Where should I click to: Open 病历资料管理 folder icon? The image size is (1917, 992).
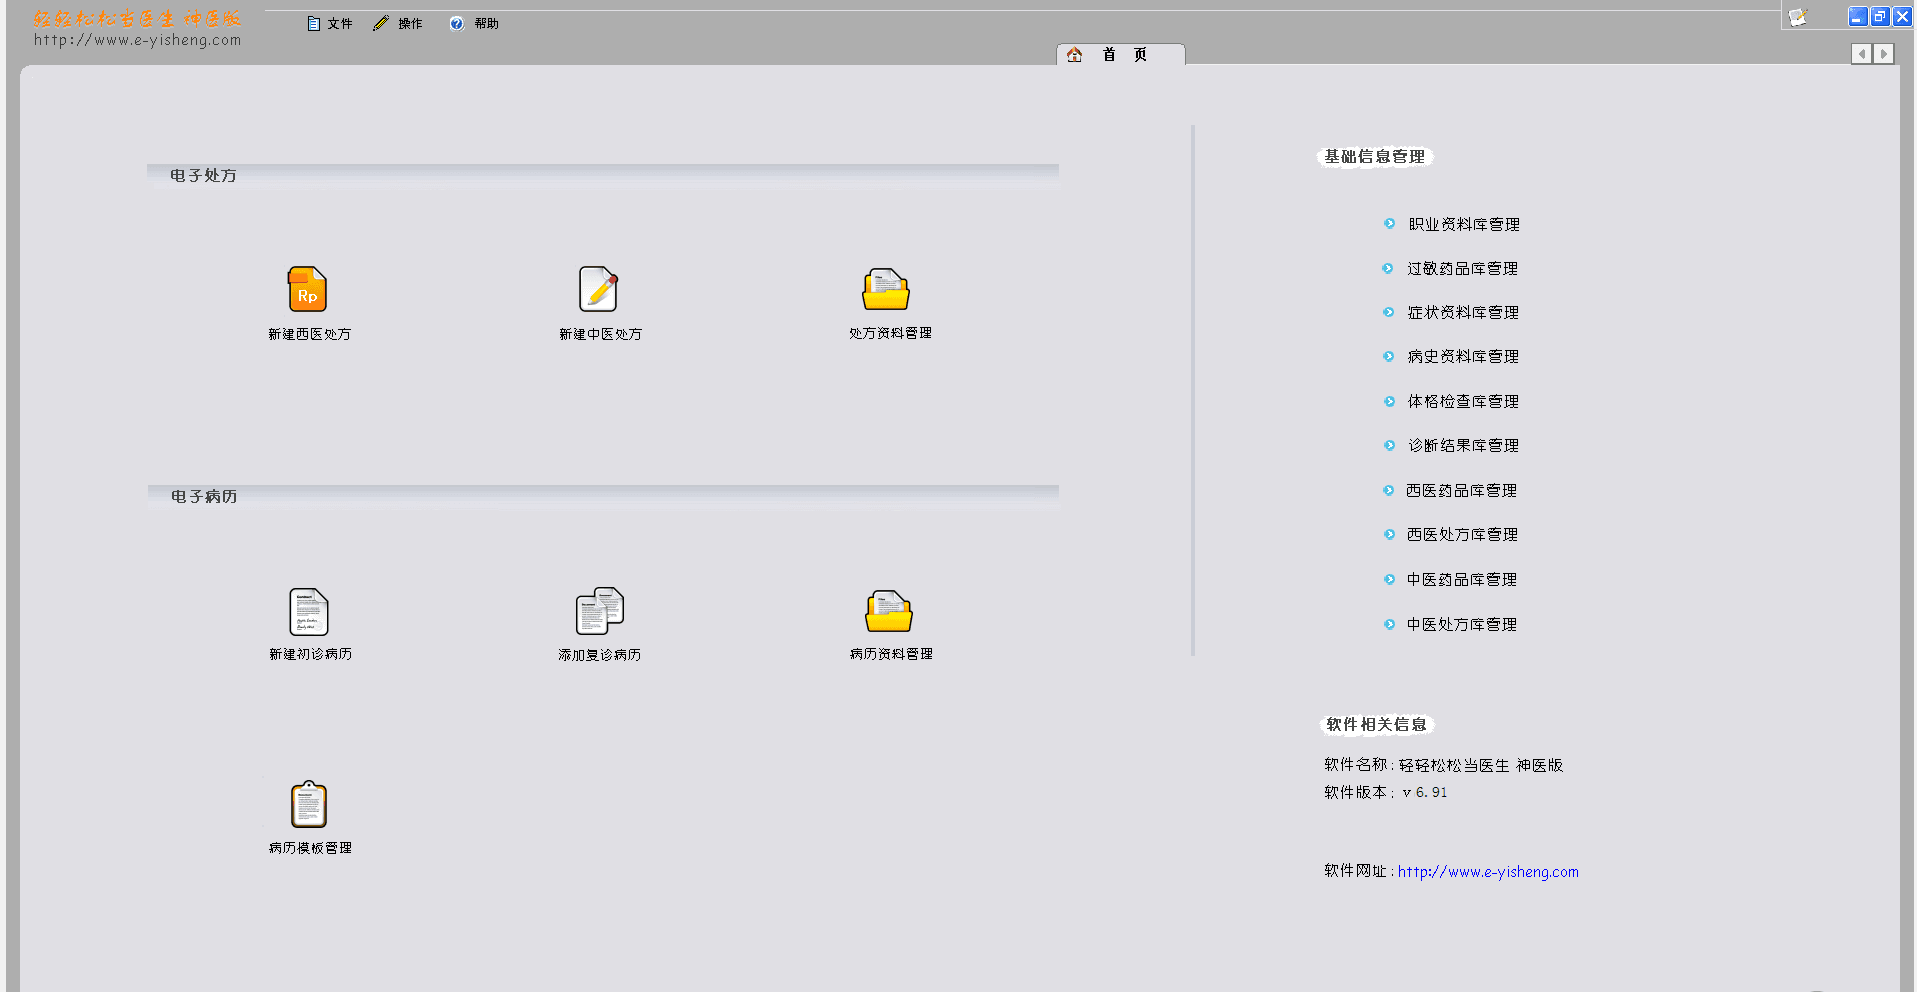pyautogui.click(x=888, y=611)
